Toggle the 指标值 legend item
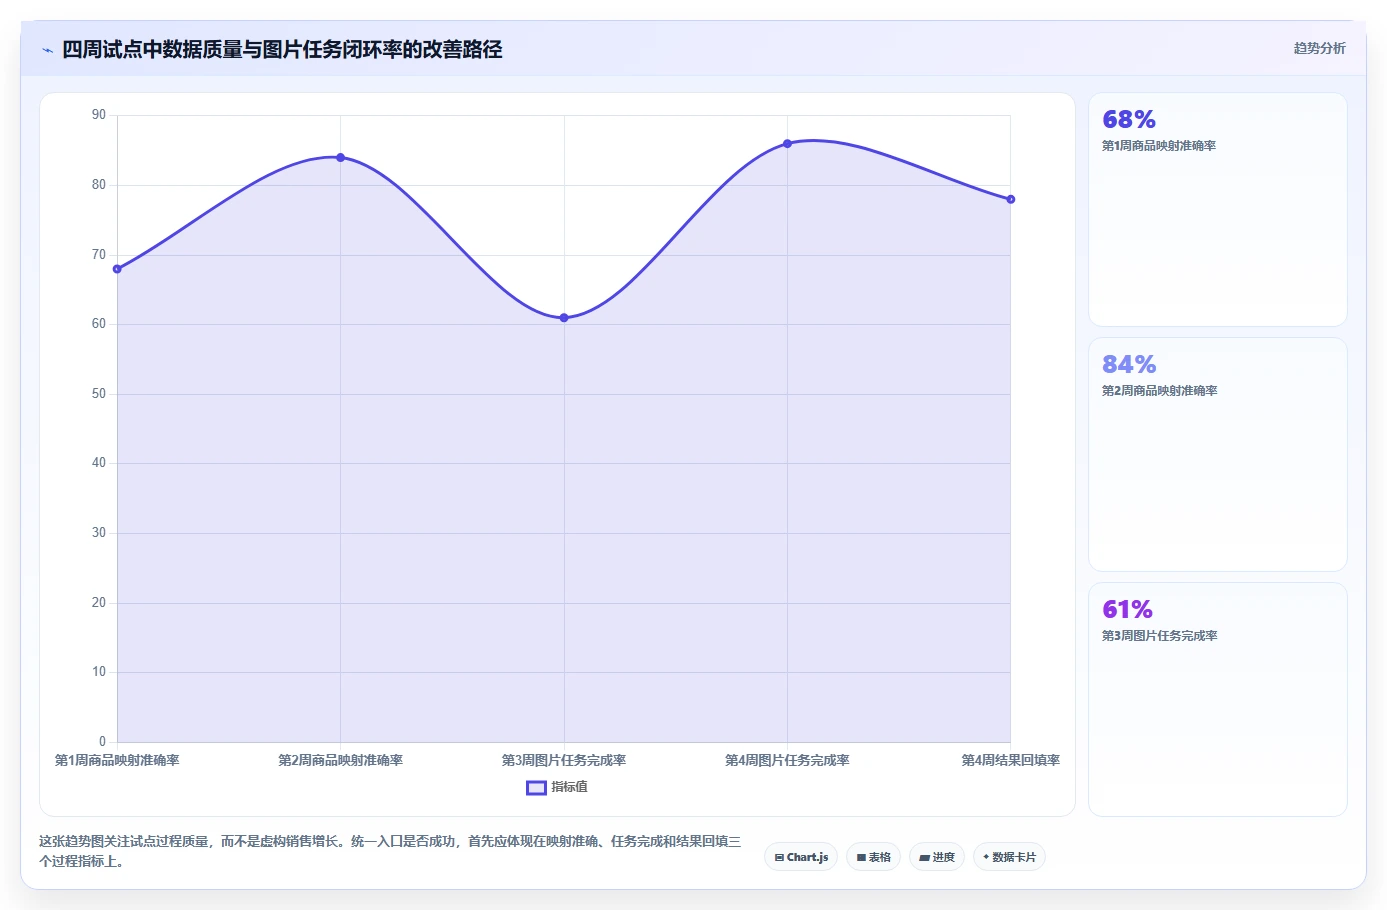The image size is (1387, 910). point(557,787)
